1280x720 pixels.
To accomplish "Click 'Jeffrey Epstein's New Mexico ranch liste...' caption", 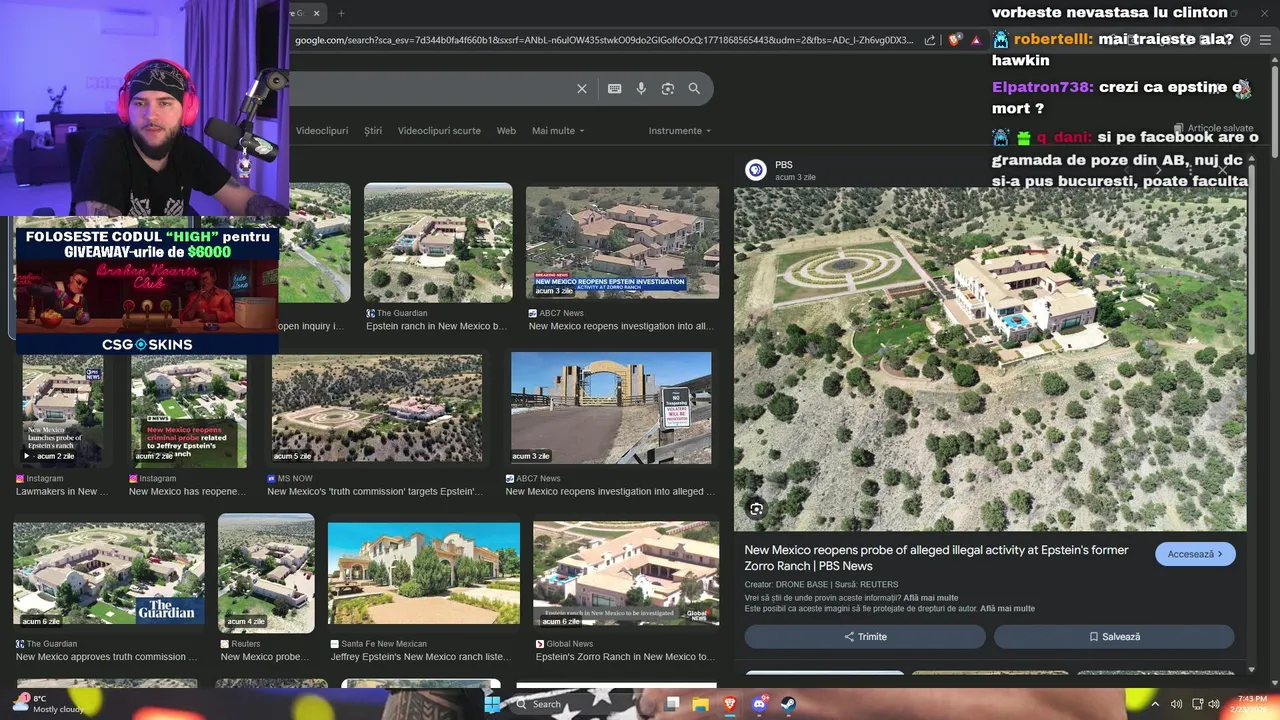I will coord(420,657).
